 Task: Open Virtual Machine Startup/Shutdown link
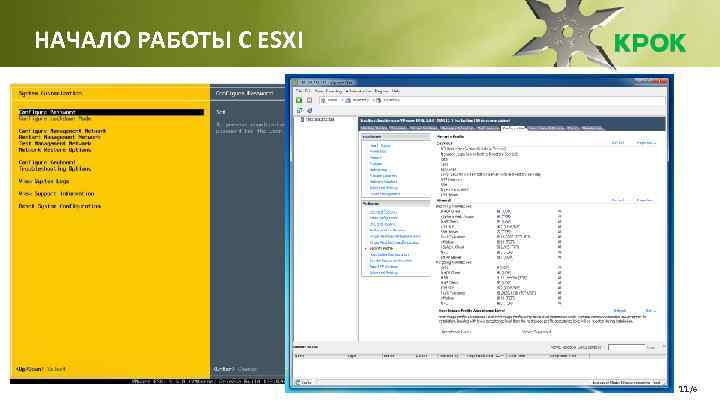(395, 236)
